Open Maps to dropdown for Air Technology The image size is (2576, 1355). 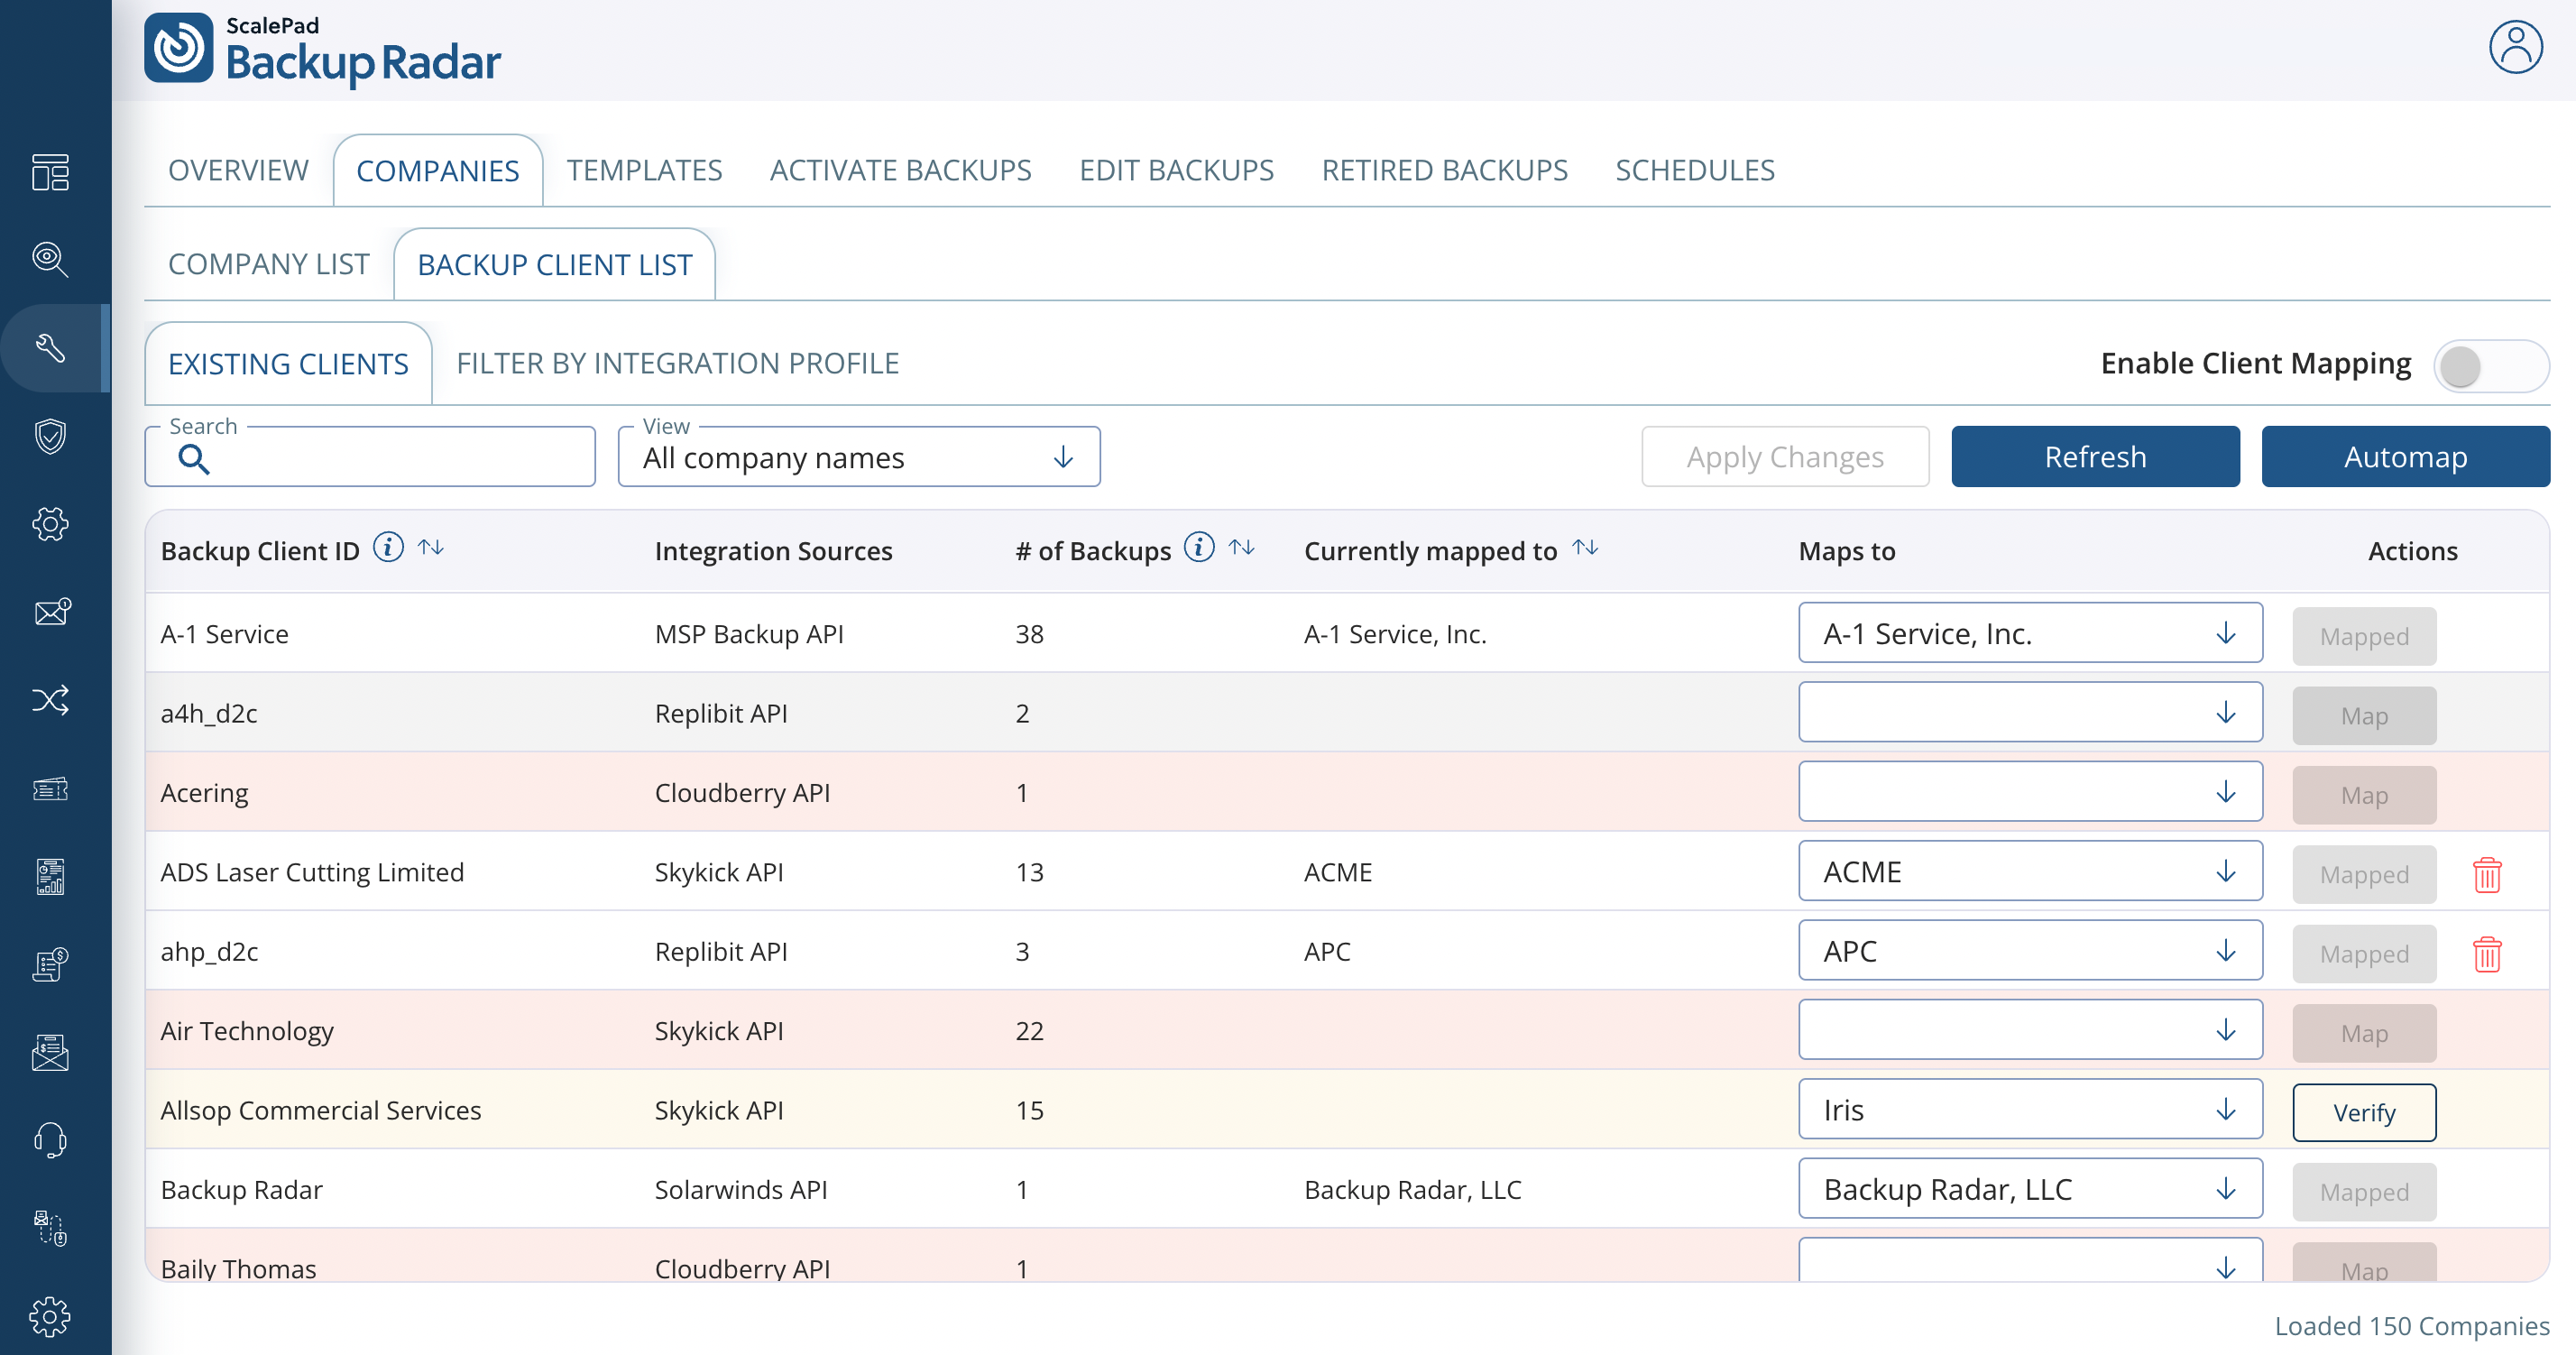click(2030, 1030)
